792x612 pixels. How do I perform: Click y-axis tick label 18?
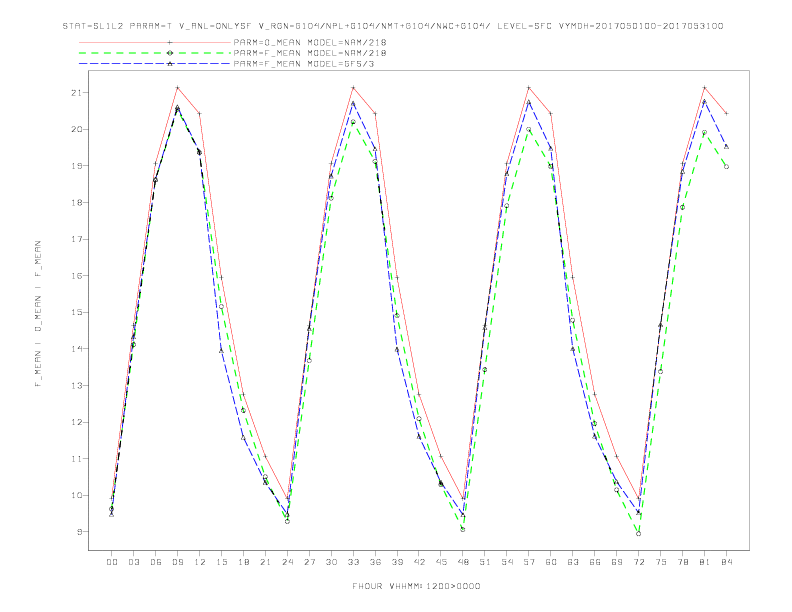(76, 202)
